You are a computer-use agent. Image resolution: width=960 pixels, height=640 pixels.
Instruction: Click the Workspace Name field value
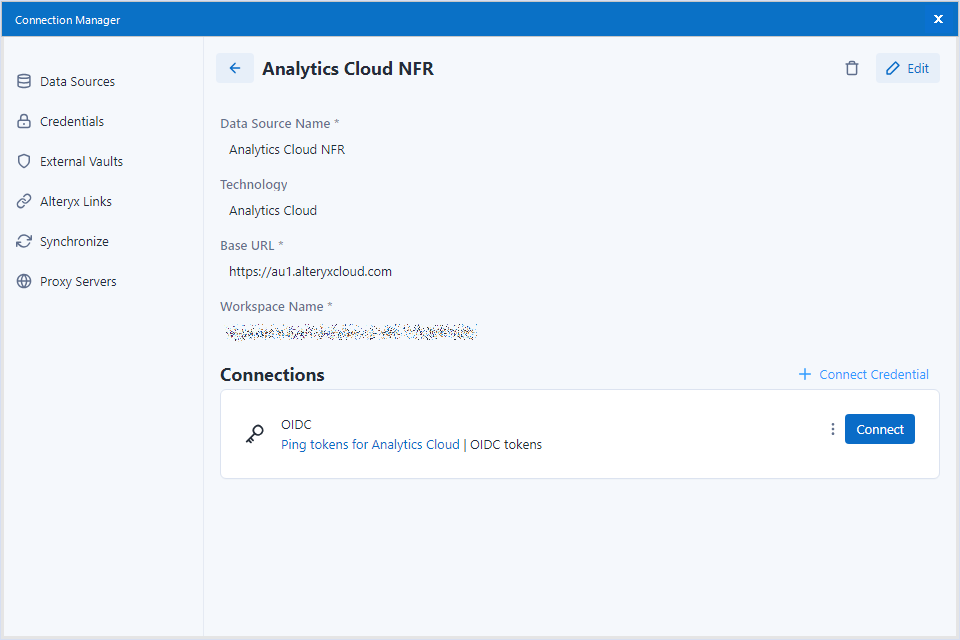tap(351, 332)
